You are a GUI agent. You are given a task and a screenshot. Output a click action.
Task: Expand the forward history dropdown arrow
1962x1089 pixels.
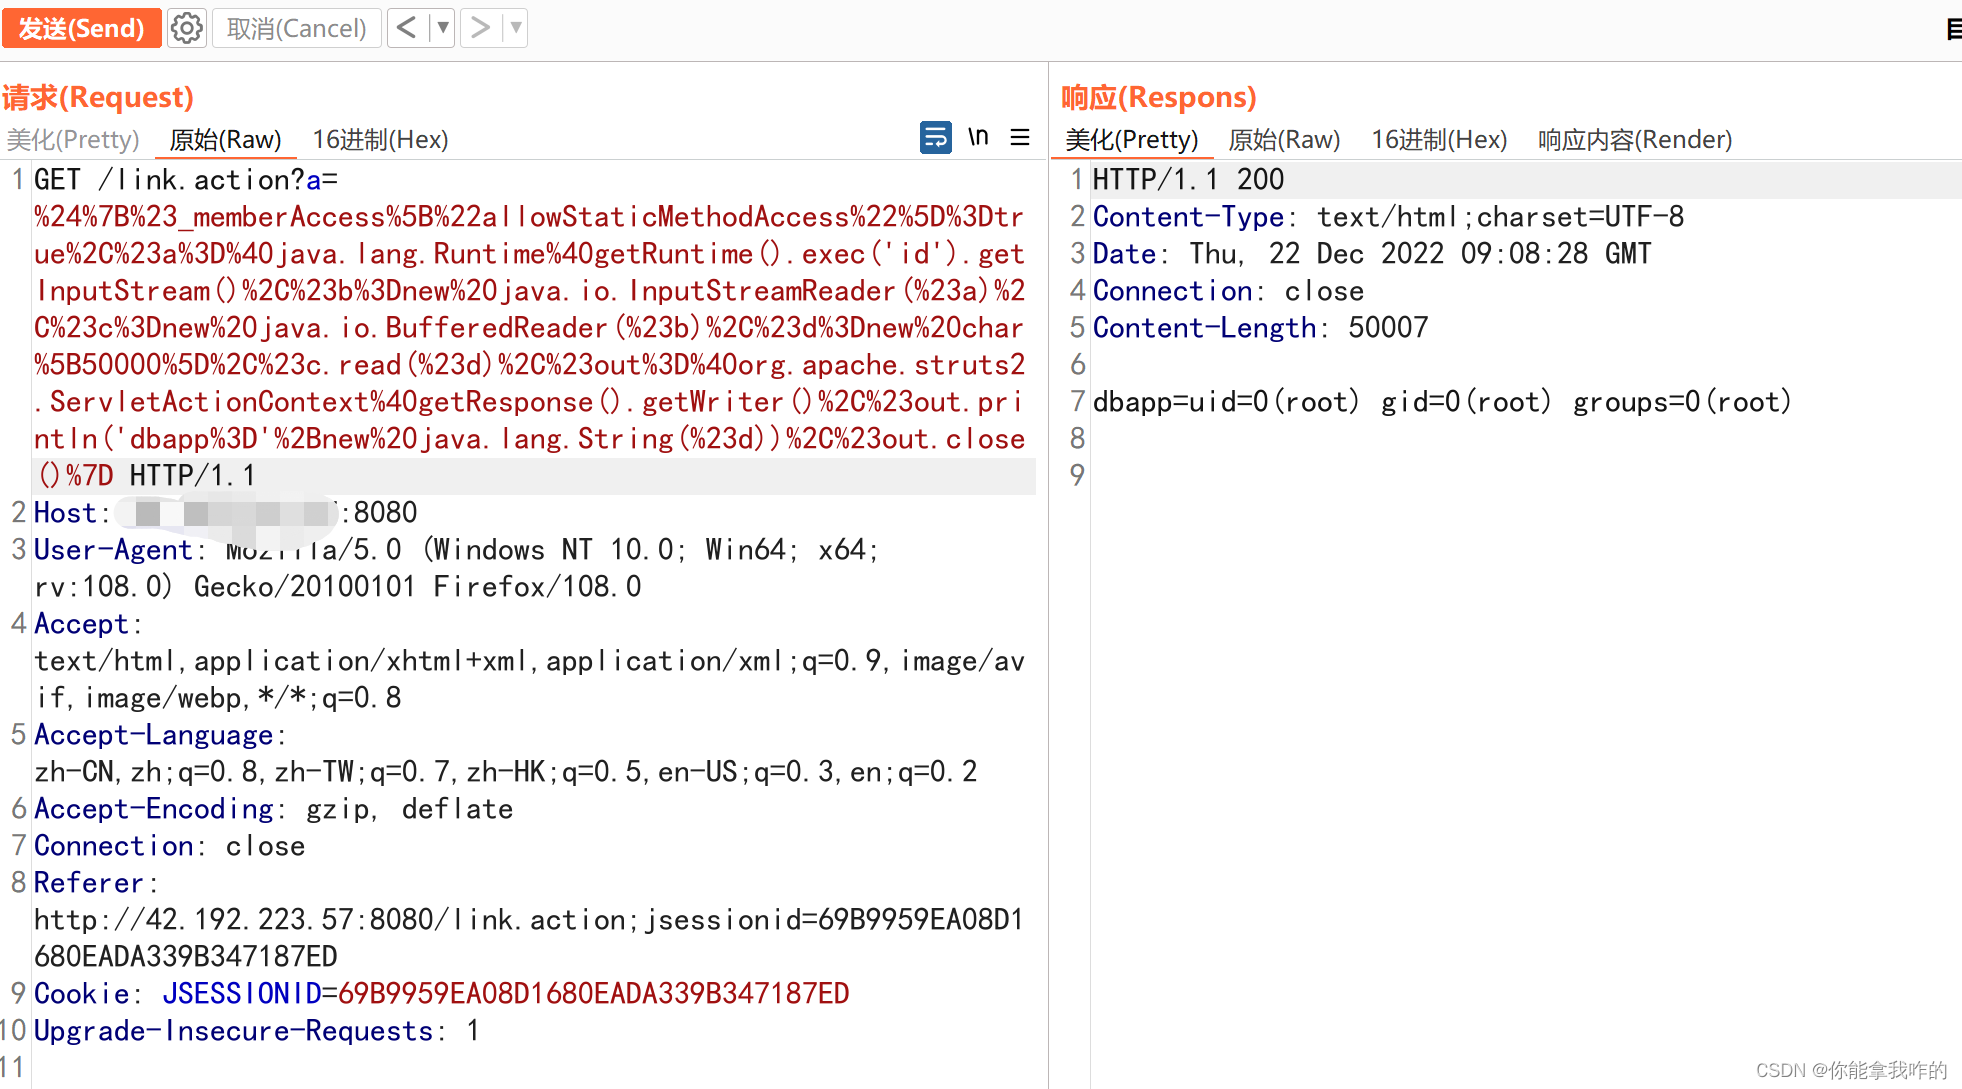click(516, 28)
